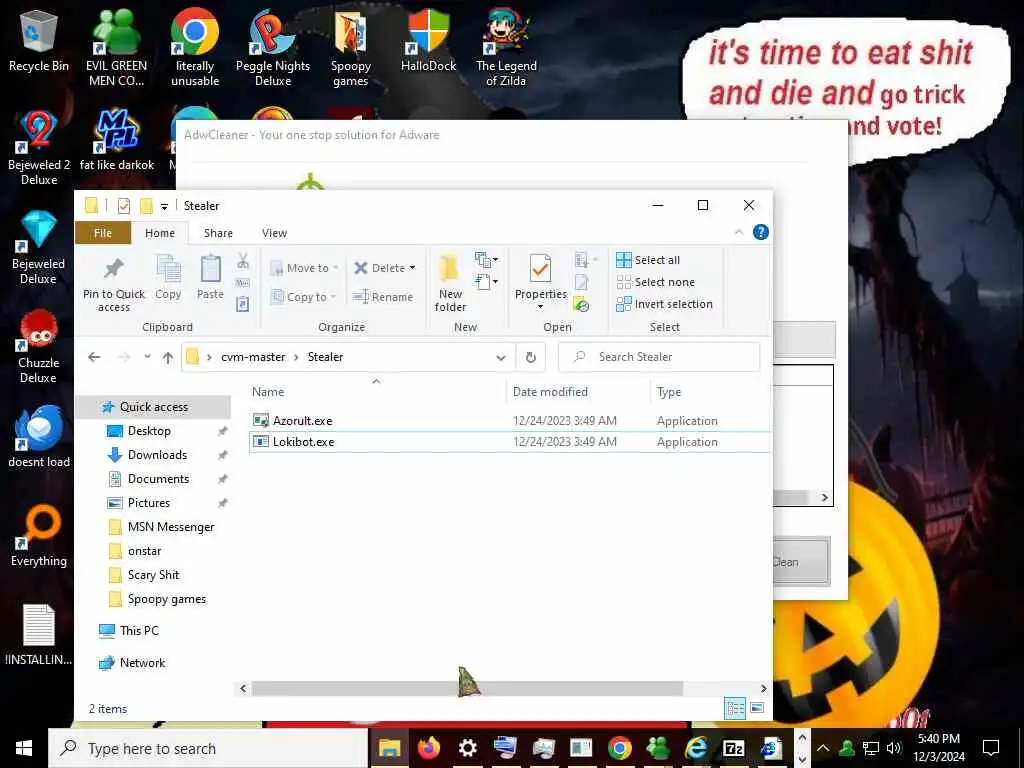Viewport: 1024px width, 768px height.
Task: Click the History icon in Open group
Action: pyautogui.click(x=581, y=305)
